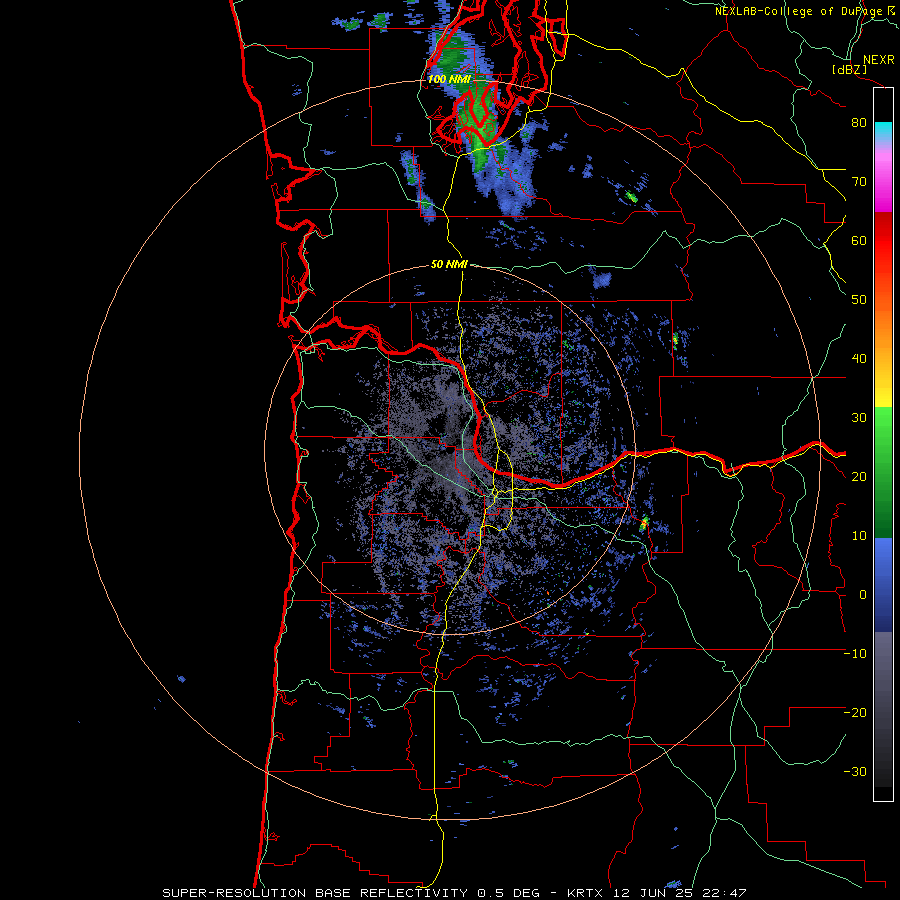Click the 30 value on the dBZ scale
900x900 pixels.
(859, 418)
